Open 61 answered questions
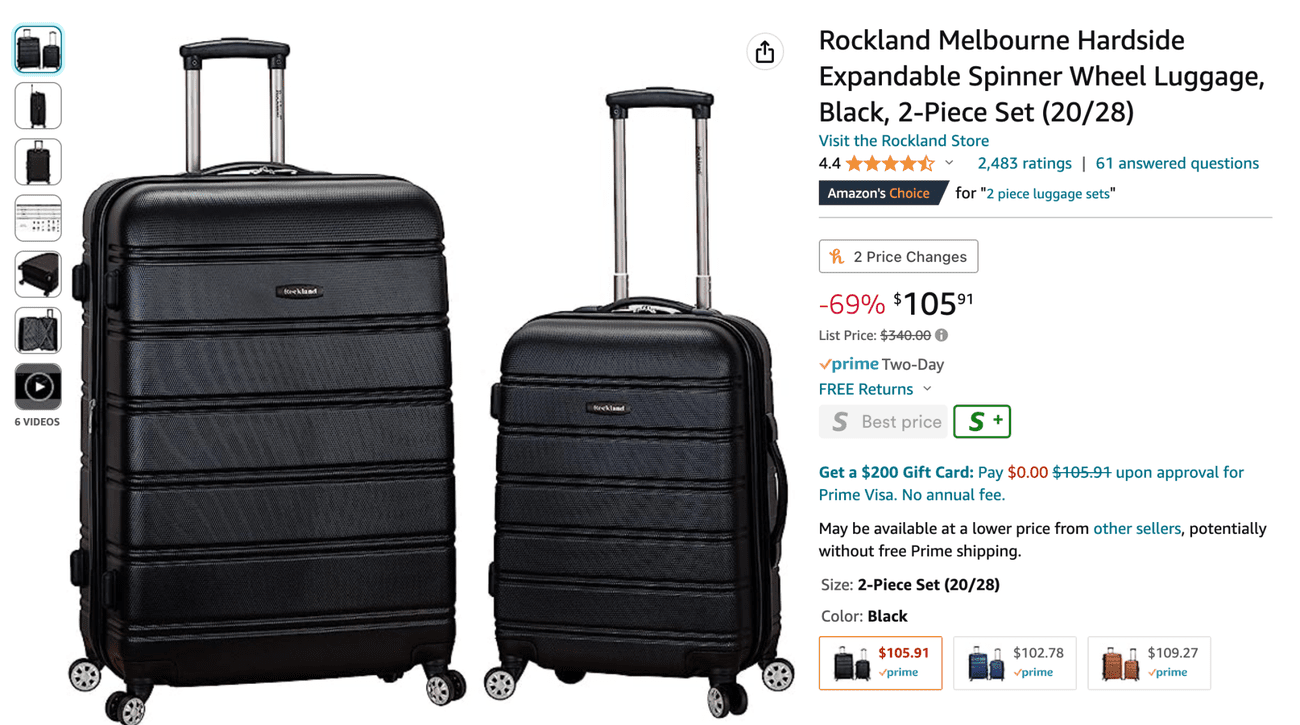 pyautogui.click(x=1176, y=163)
